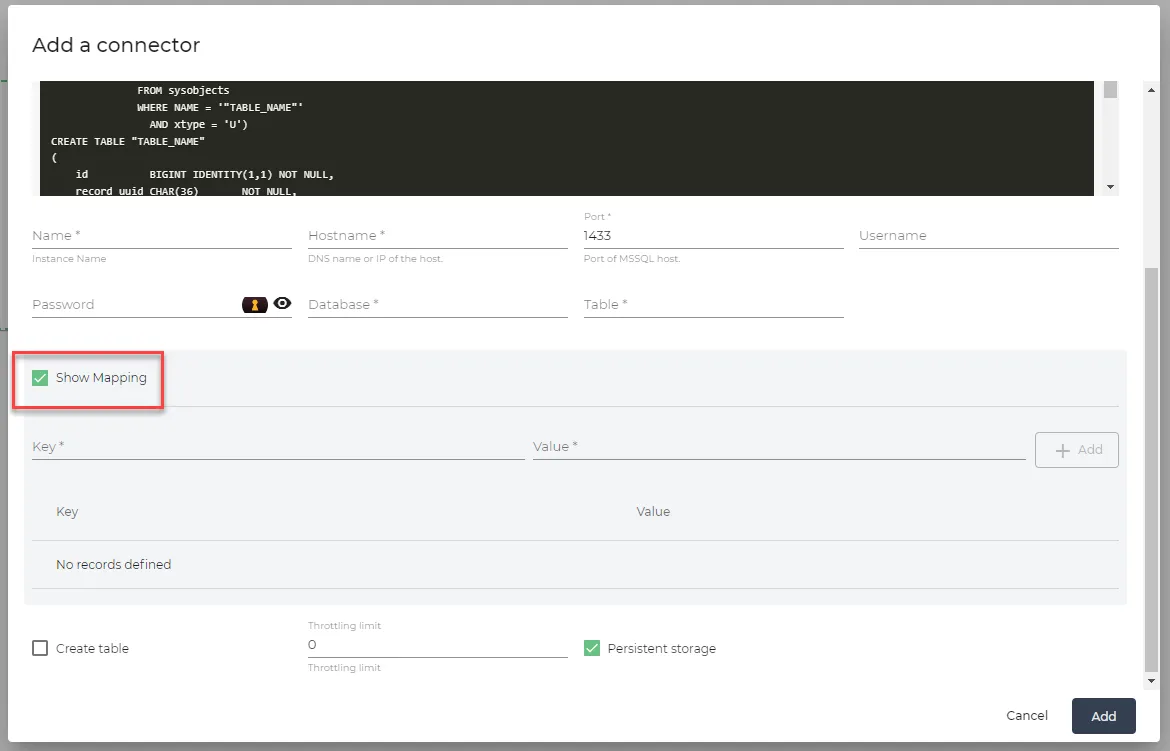Click the dialog vertical scrollbar thumb
The height and width of the screenshot is (751, 1170).
click(x=1151, y=470)
